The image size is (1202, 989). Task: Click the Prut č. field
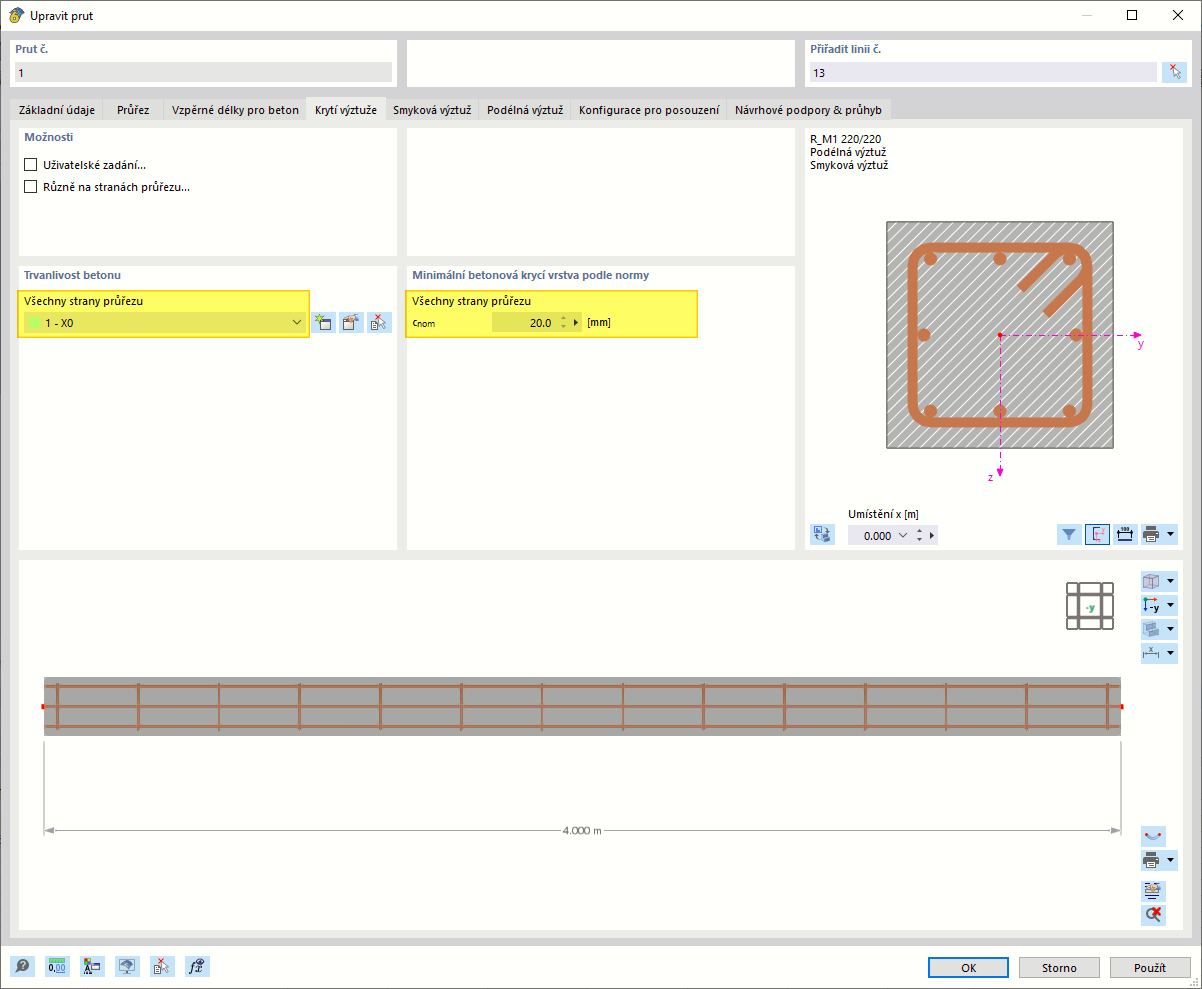coord(204,72)
